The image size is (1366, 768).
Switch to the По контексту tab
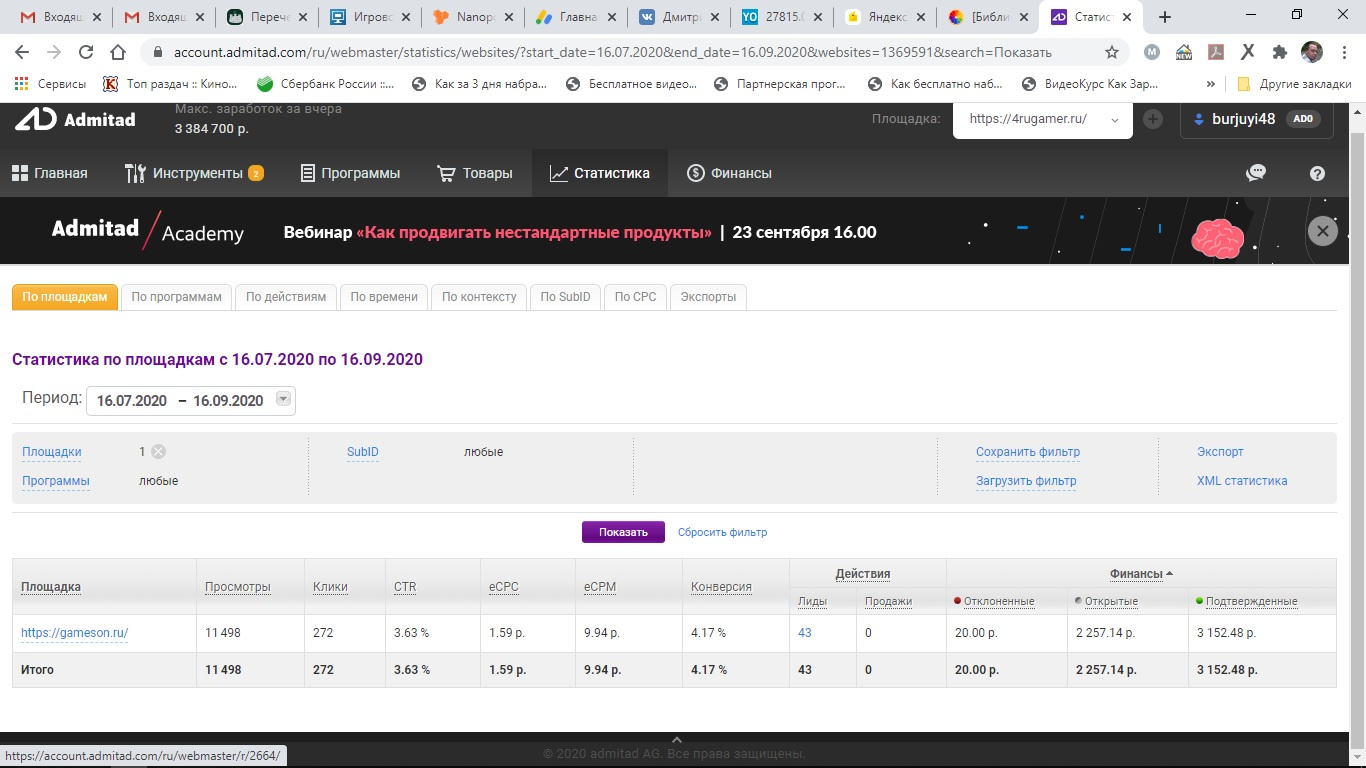click(479, 297)
